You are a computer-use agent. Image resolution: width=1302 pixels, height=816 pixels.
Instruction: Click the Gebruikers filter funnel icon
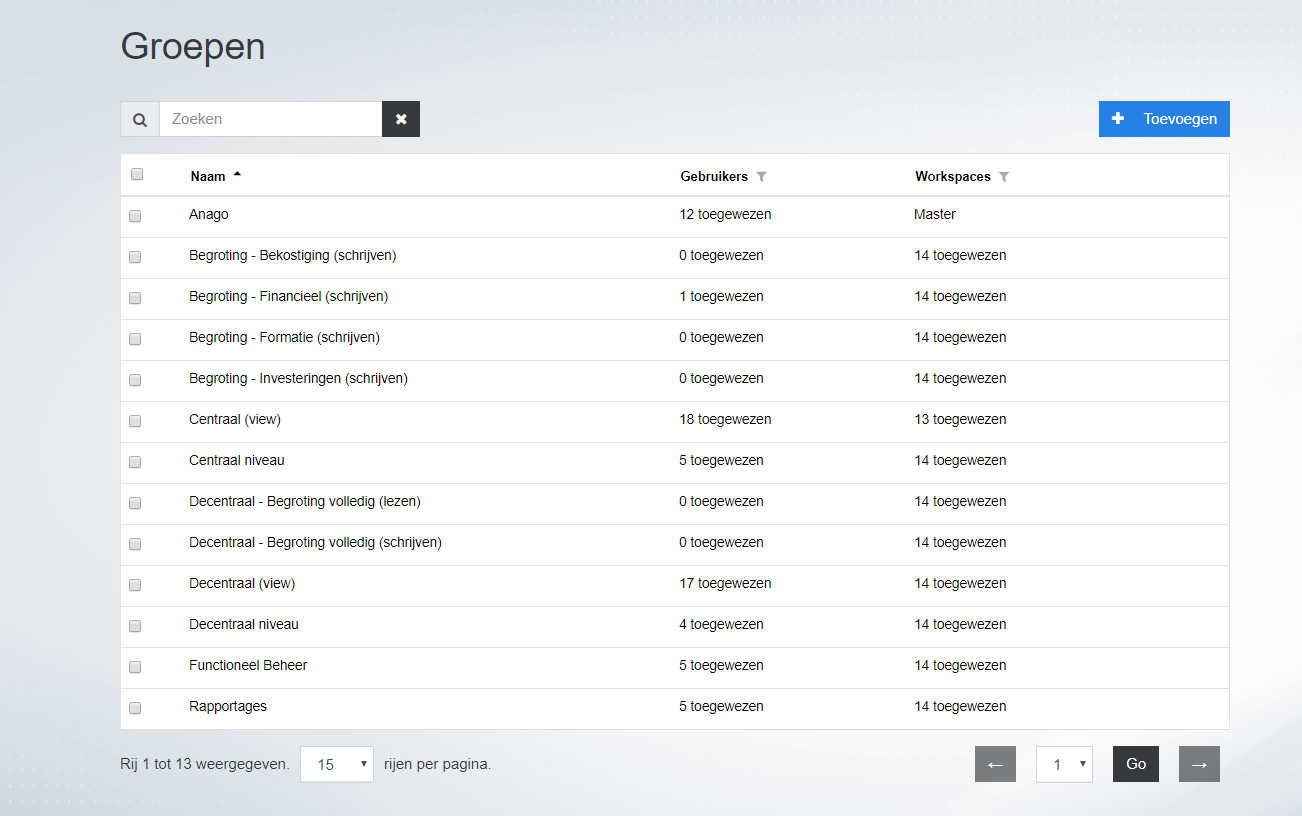coord(761,177)
